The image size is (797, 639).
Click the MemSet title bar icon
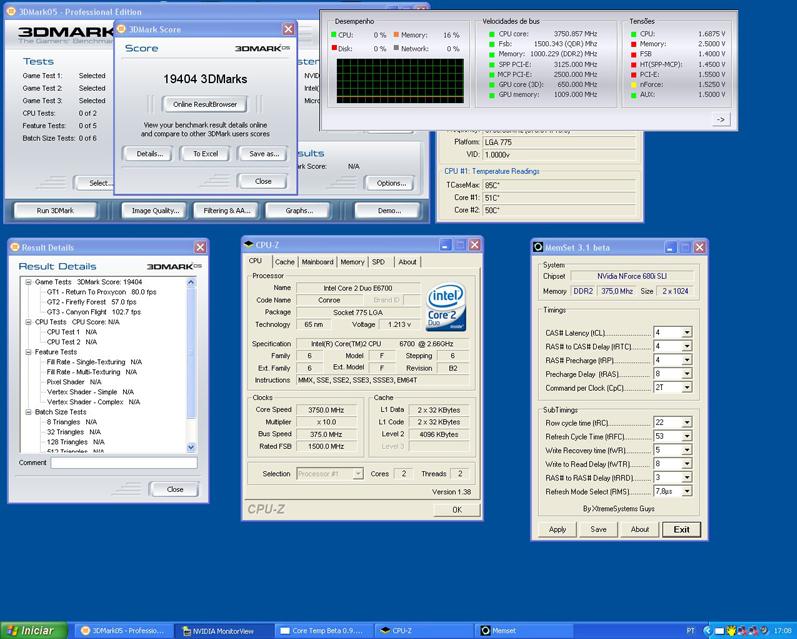(x=538, y=247)
